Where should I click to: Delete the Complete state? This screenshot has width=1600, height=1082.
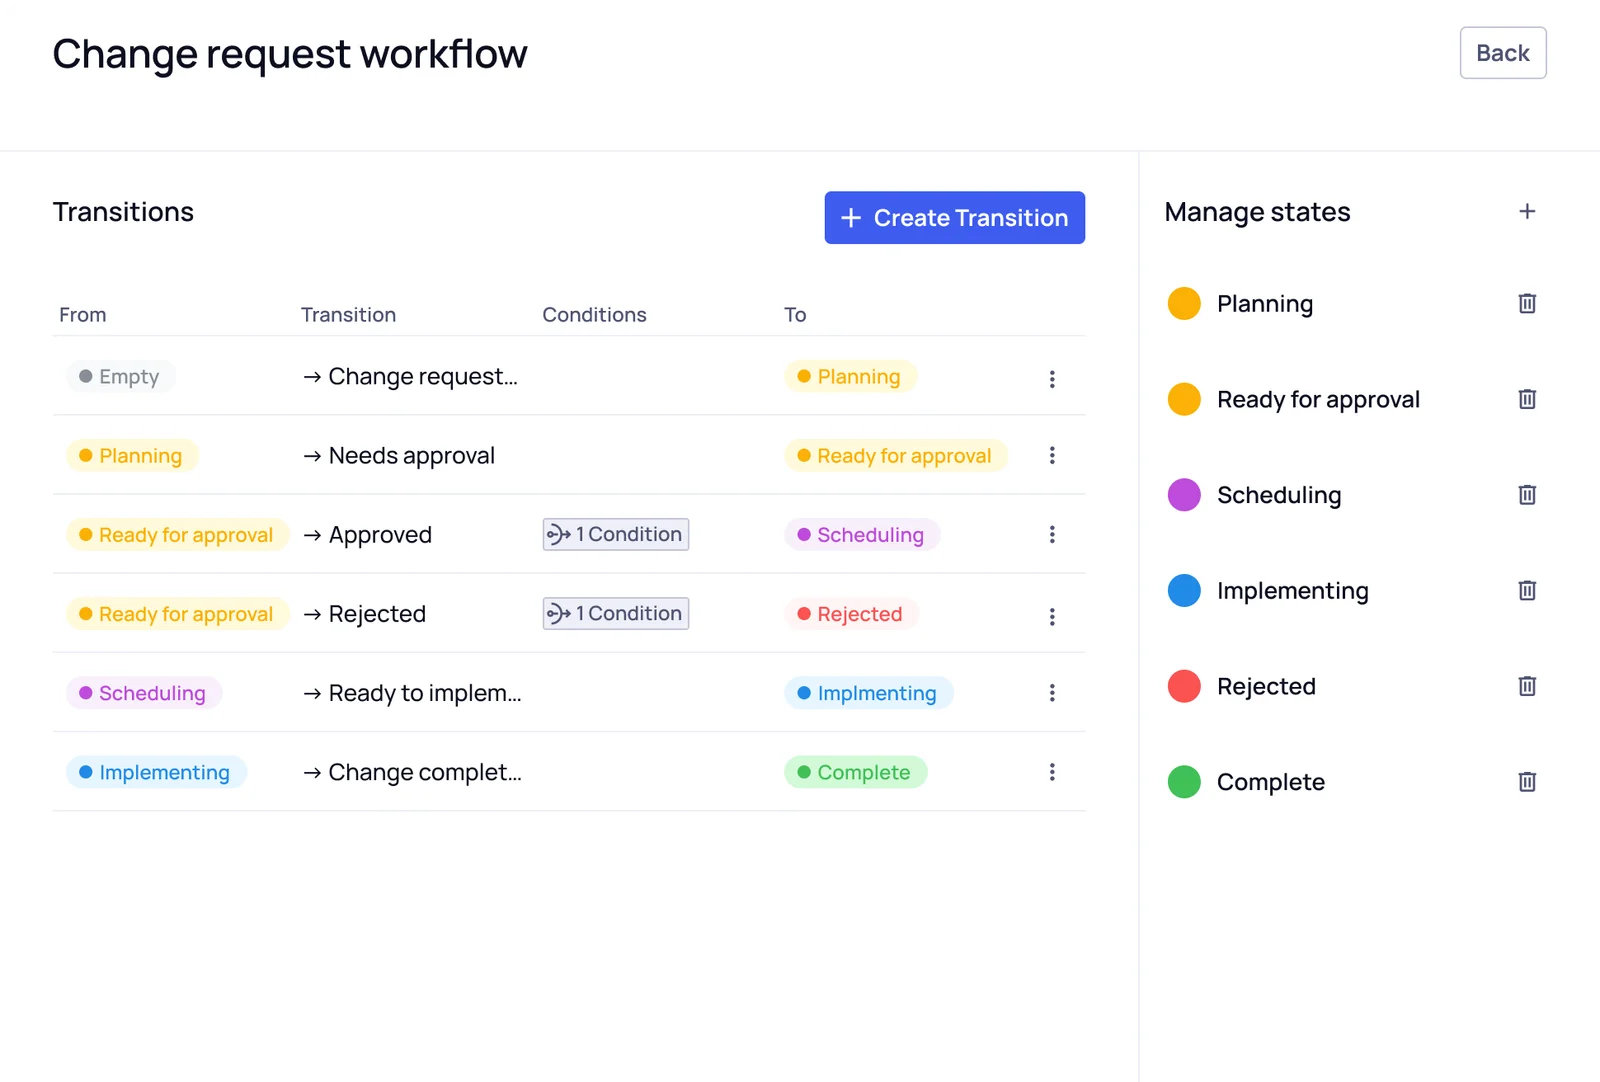[x=1527, y=781]
